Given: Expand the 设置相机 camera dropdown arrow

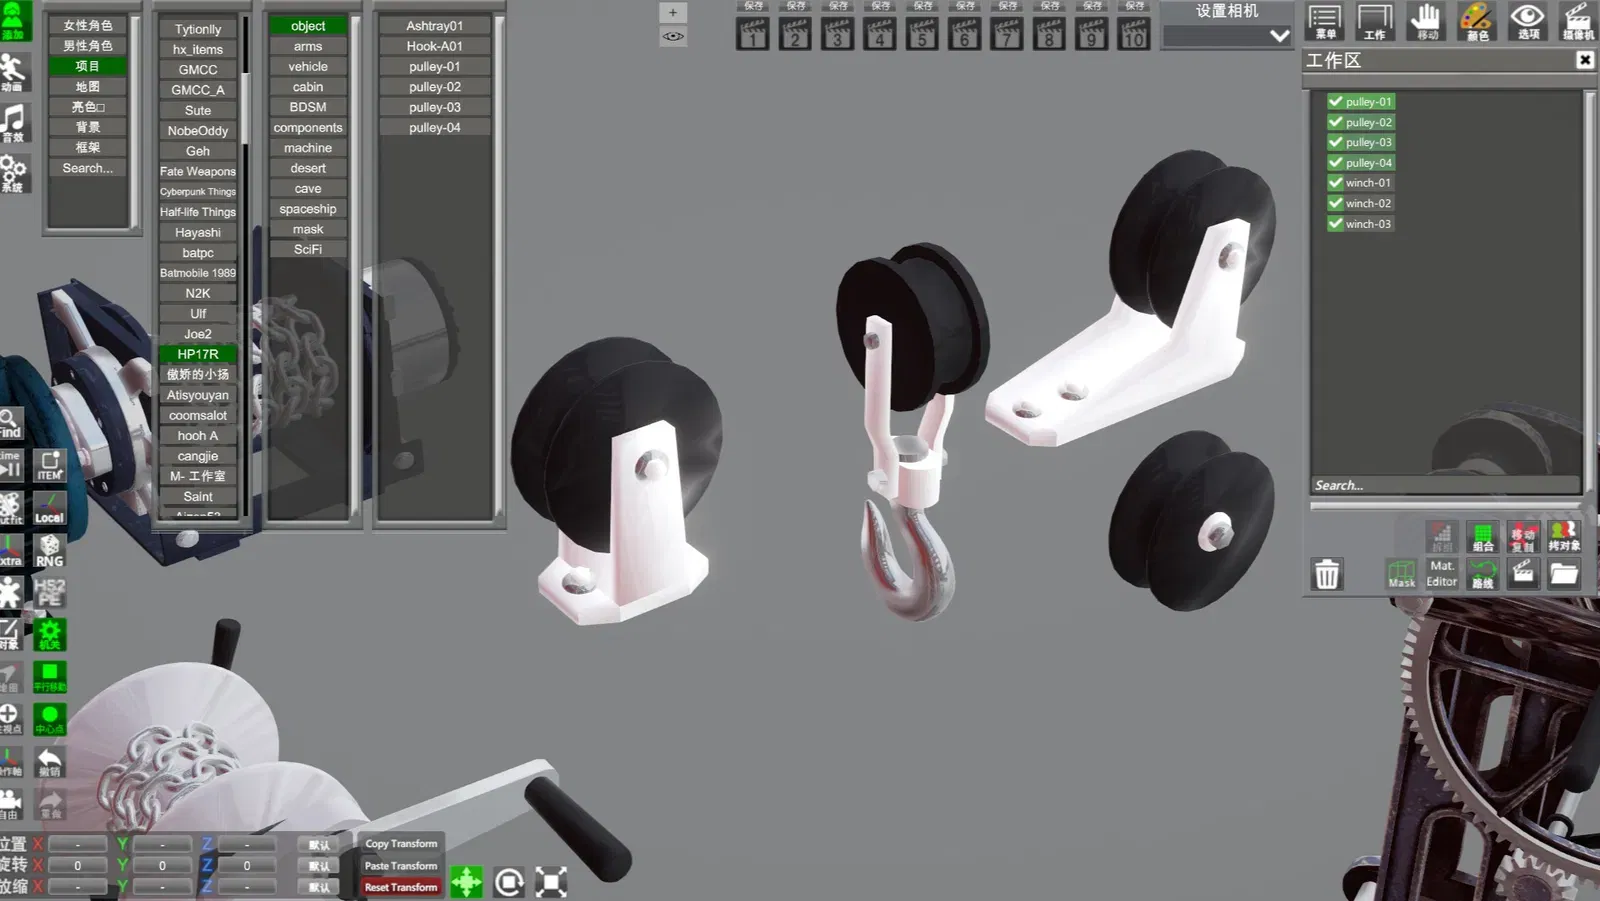Looking at the screenshot, I should pyautogui.click(x=1279, y=36).
